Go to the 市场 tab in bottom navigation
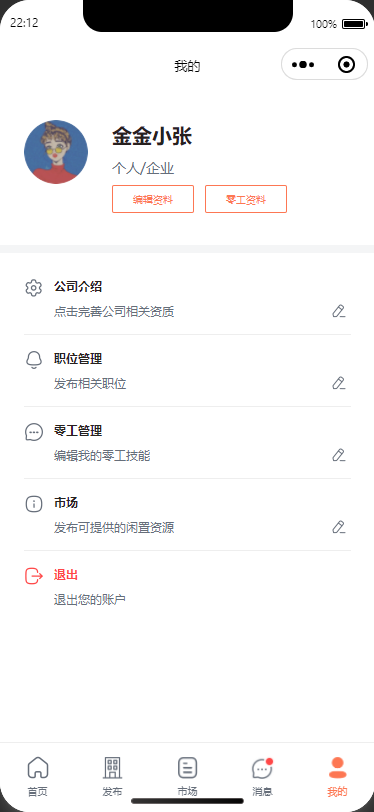This screenshot has width=374, height=812. click(x=187, y=776)
